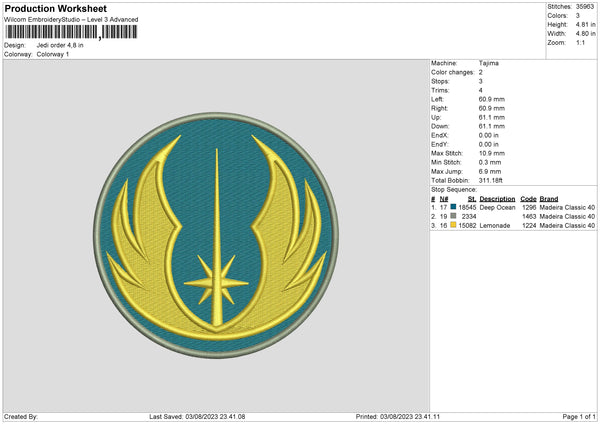Click the EndY value 0.00 in
The height and width of the screenshot is (424, 600).
point(489,144)
